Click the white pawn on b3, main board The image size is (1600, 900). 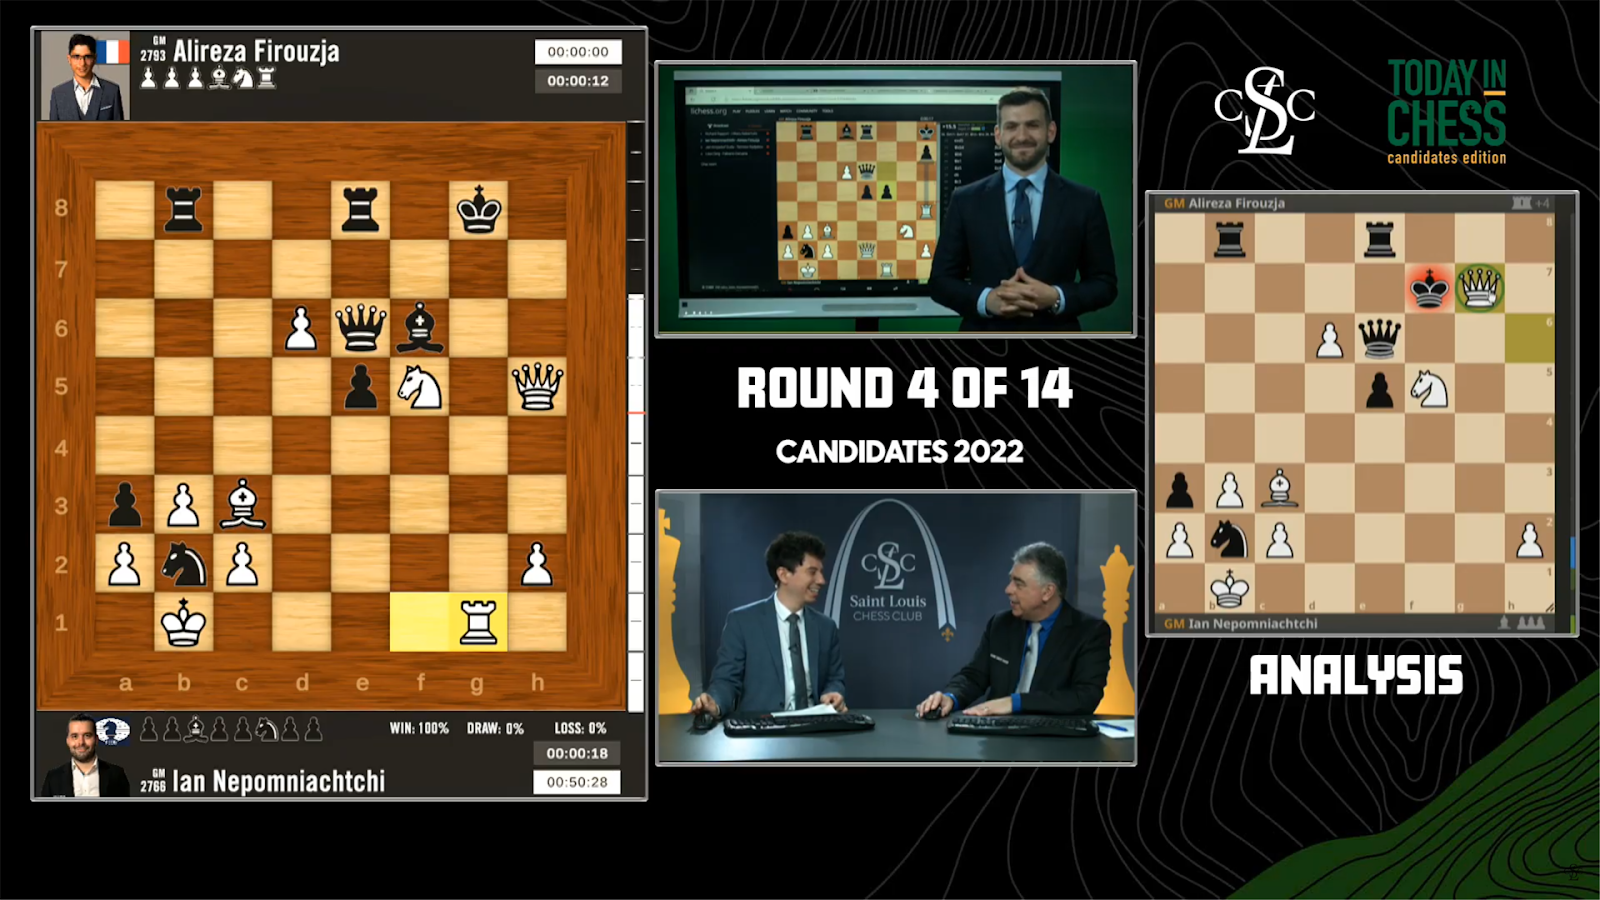coord(183,505)
